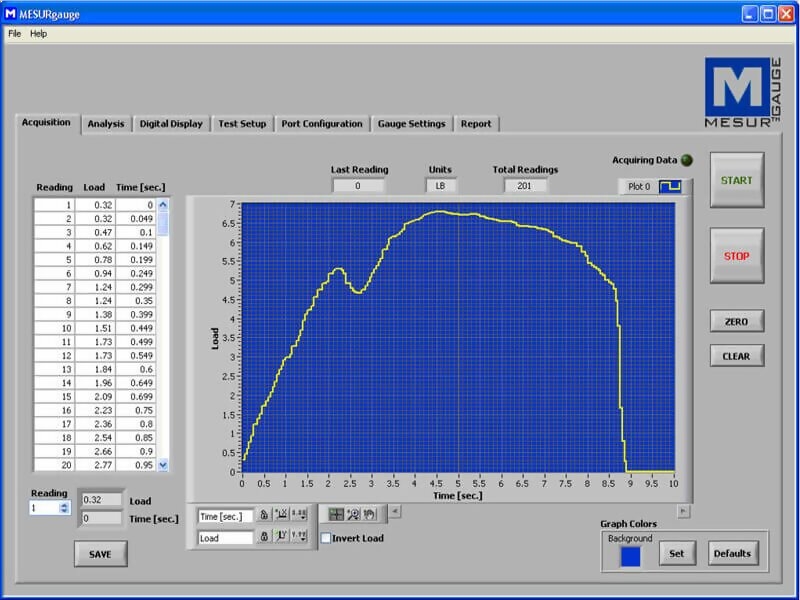The image size is (800, 600).
Task: Click the SAVE button
Action: [100, 554]
